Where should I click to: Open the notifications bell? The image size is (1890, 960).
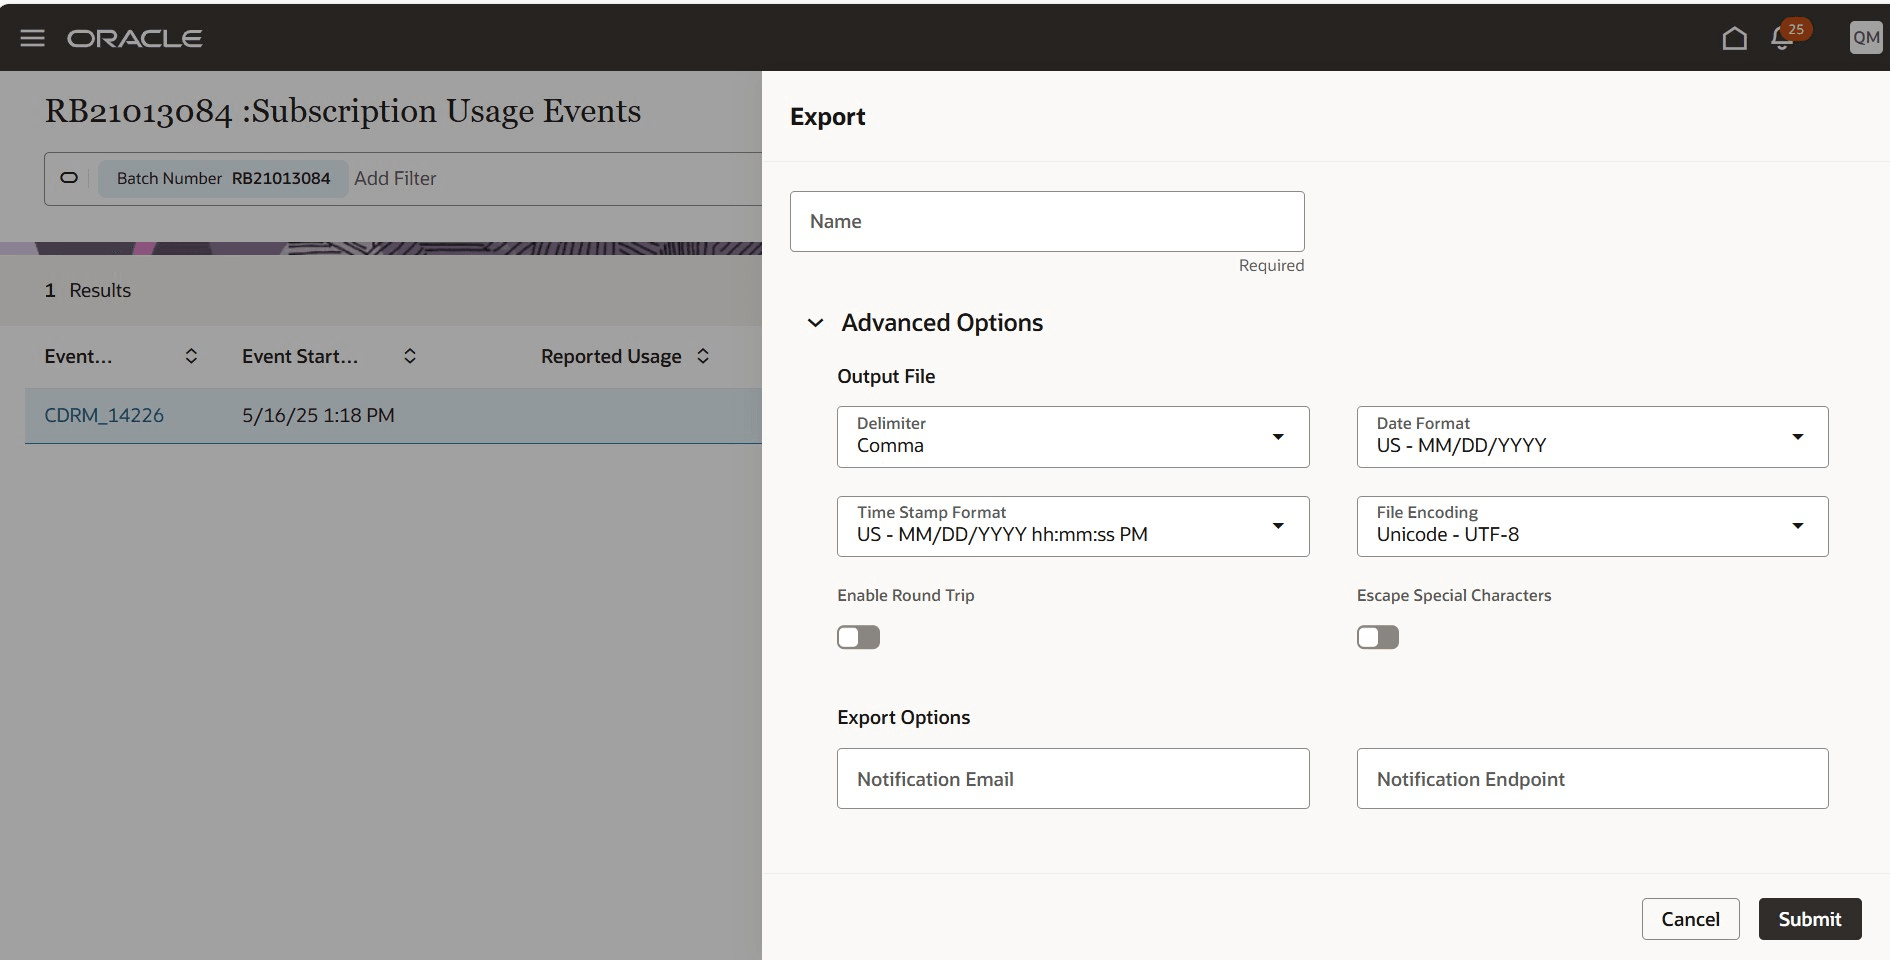click(1783, 38)
